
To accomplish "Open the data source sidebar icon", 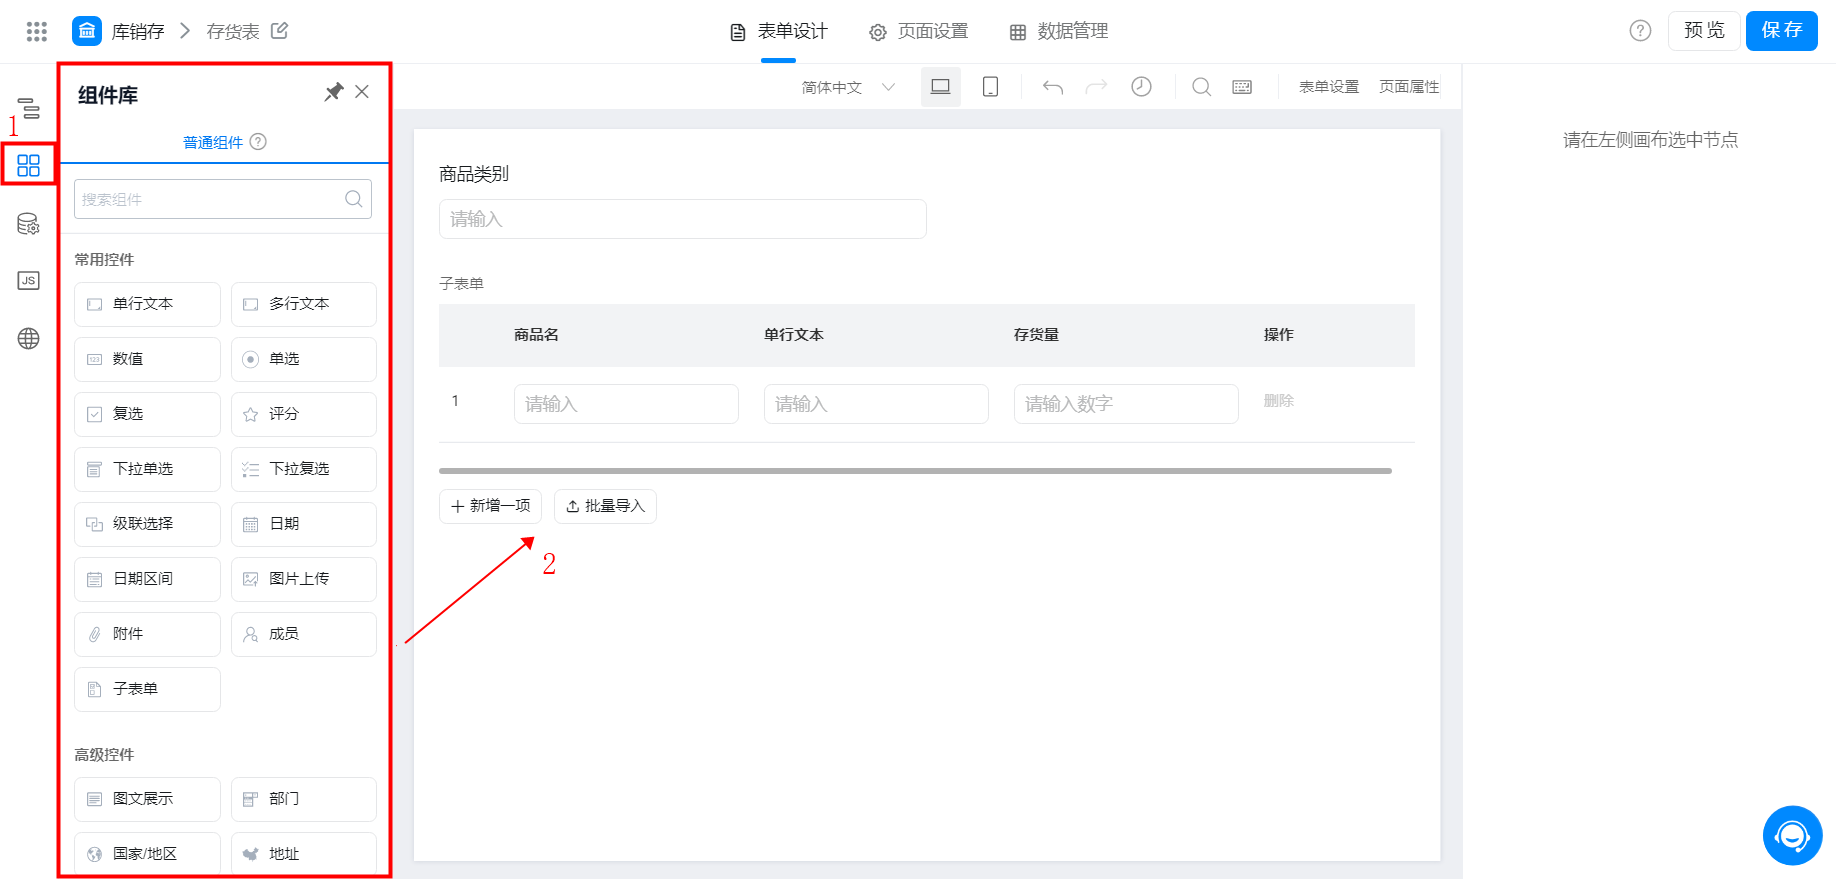I will (28, 224).
